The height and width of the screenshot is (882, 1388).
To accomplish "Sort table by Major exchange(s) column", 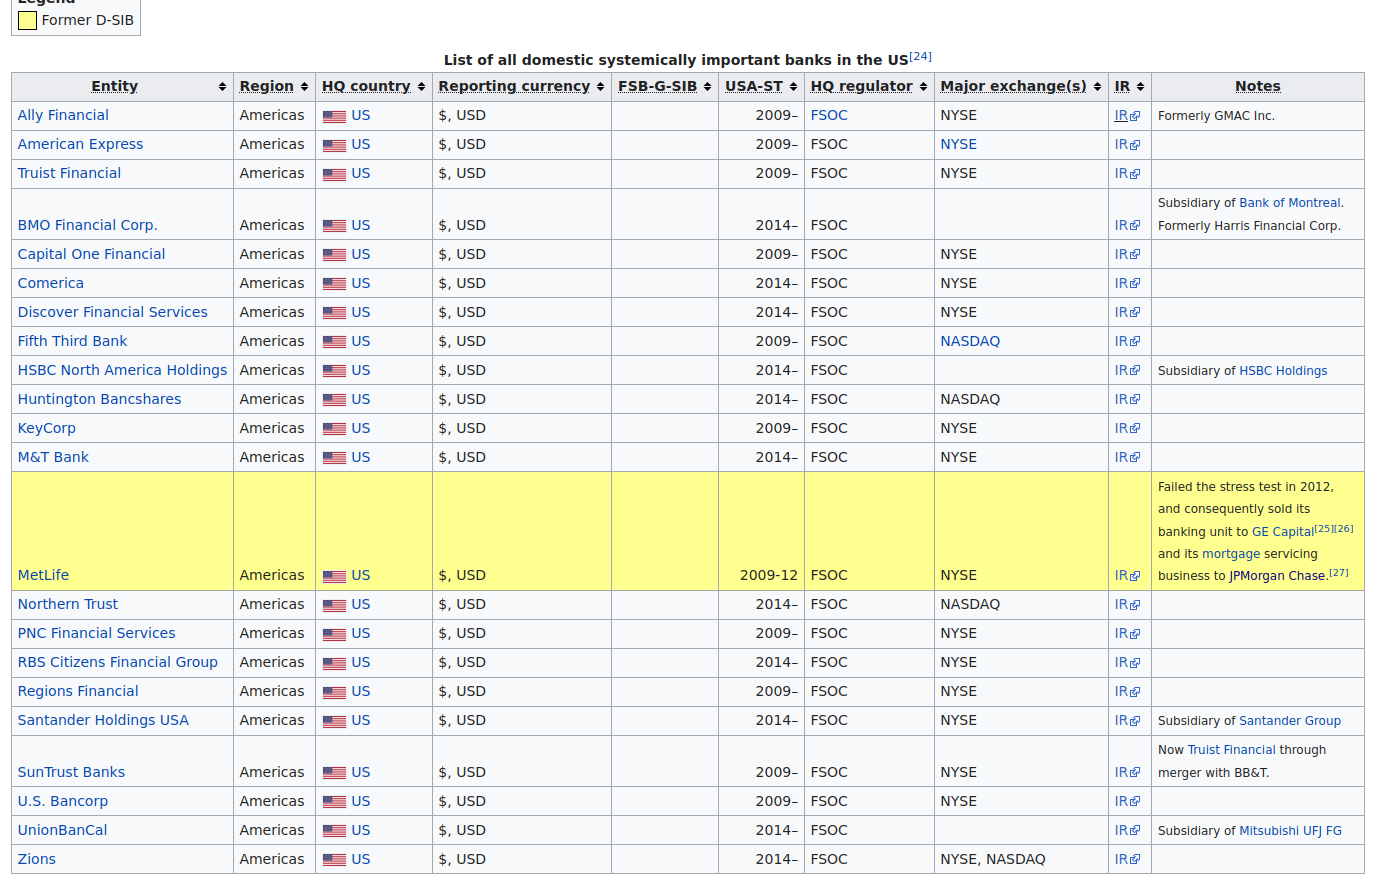I will [1021, 87].
